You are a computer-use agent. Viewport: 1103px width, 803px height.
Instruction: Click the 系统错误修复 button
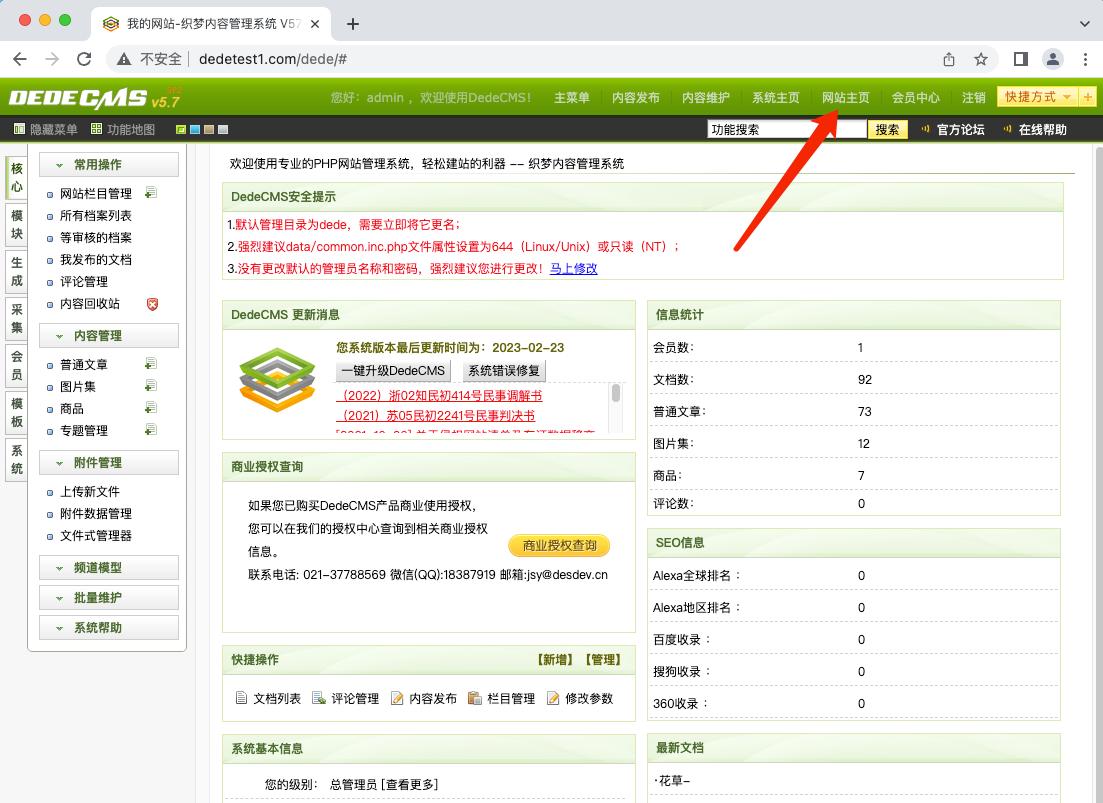click(x=504, y=371)
